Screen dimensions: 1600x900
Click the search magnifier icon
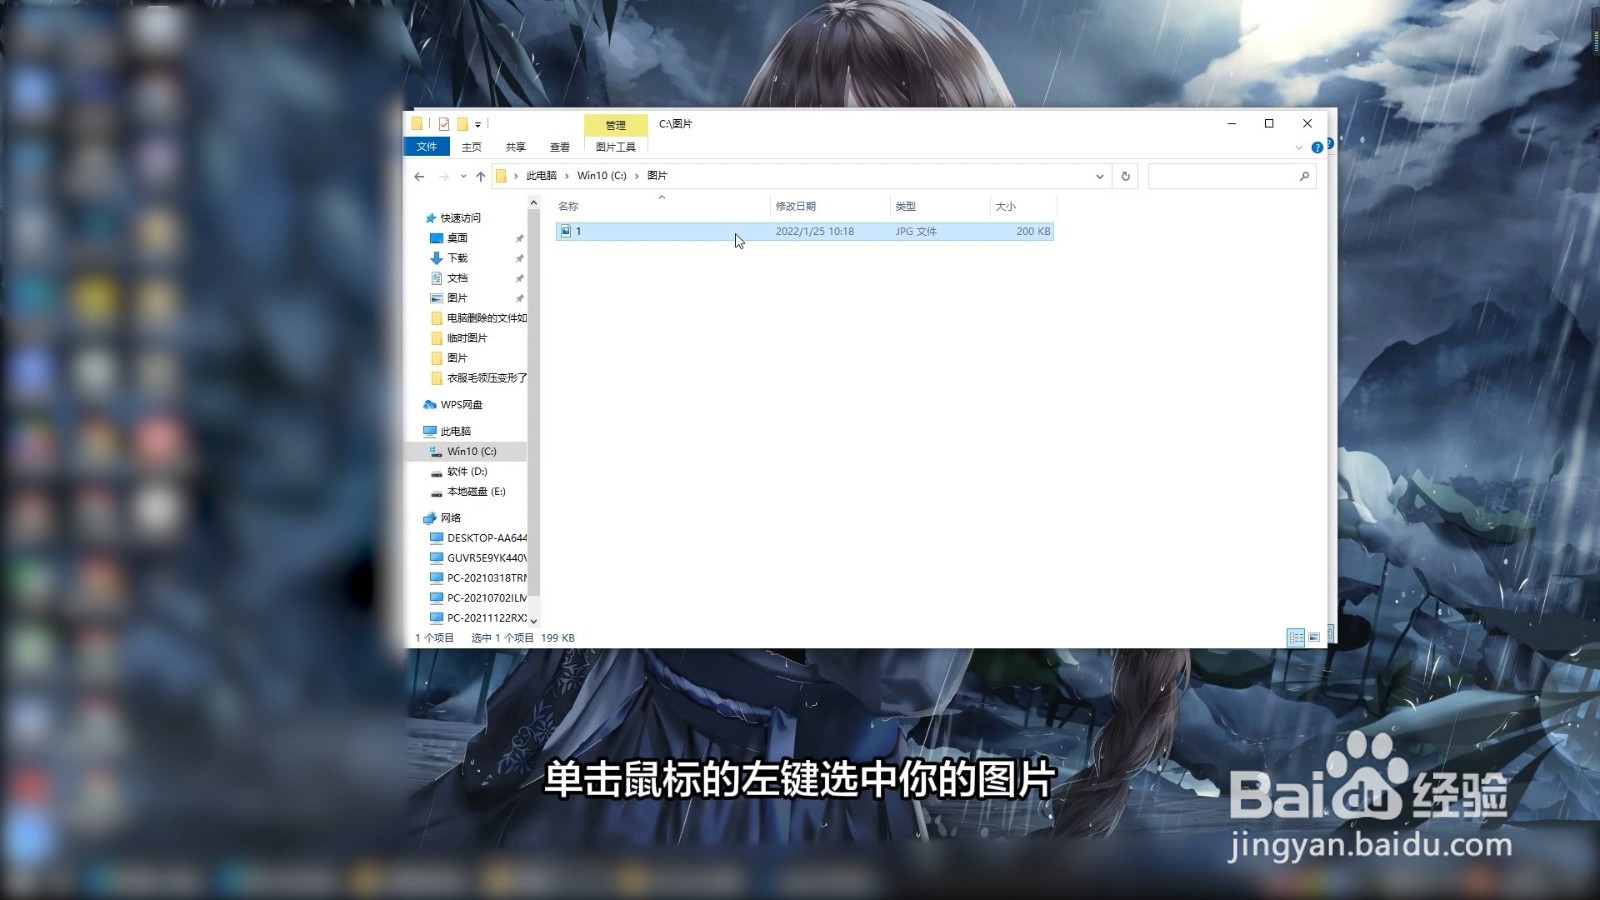(x=1304, y=177)
